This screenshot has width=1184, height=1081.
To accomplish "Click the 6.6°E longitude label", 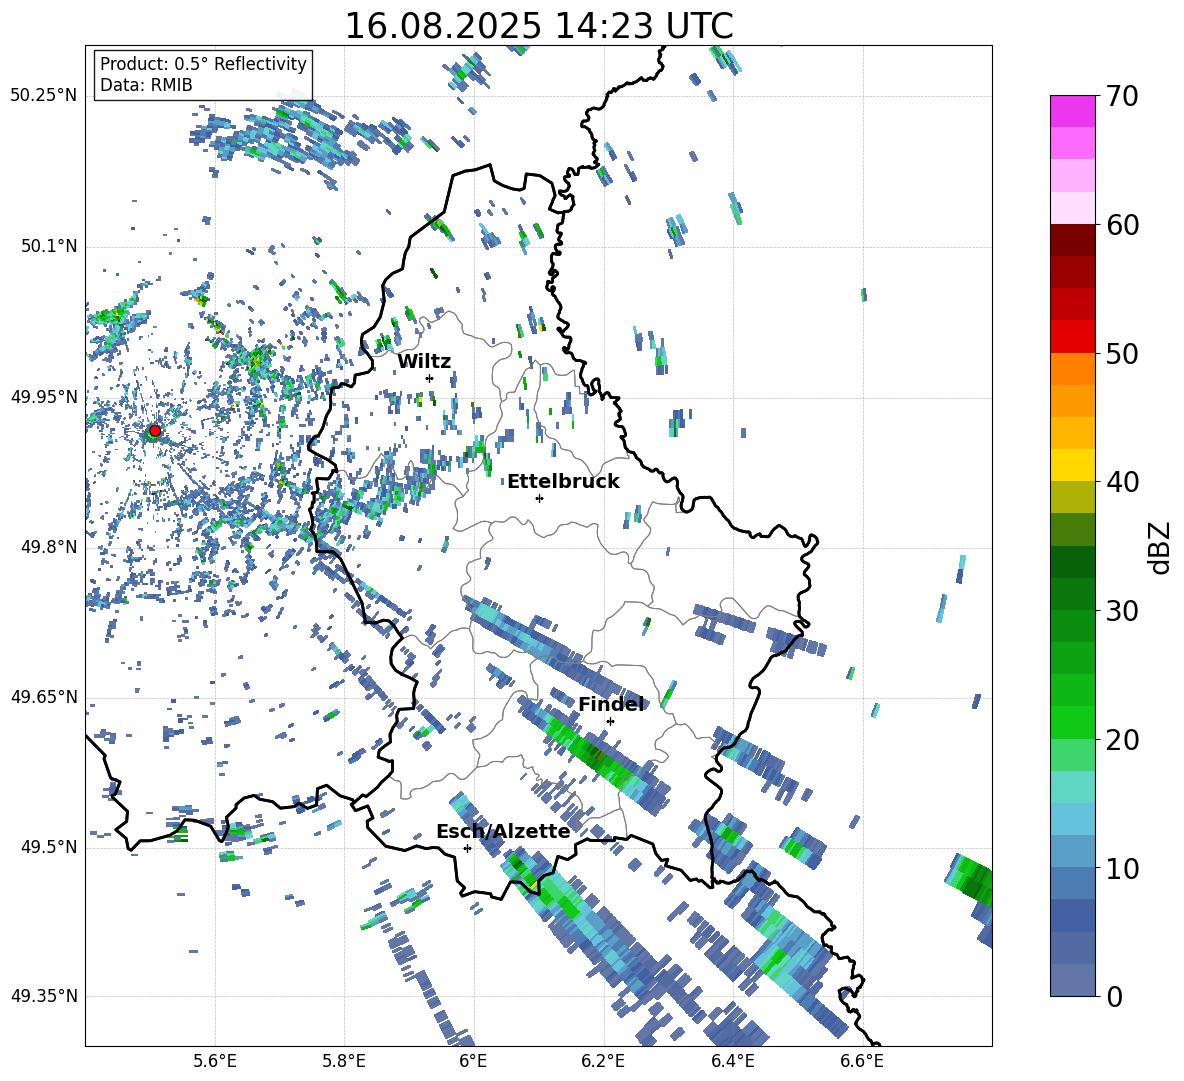I will [x=862, y=1062].
